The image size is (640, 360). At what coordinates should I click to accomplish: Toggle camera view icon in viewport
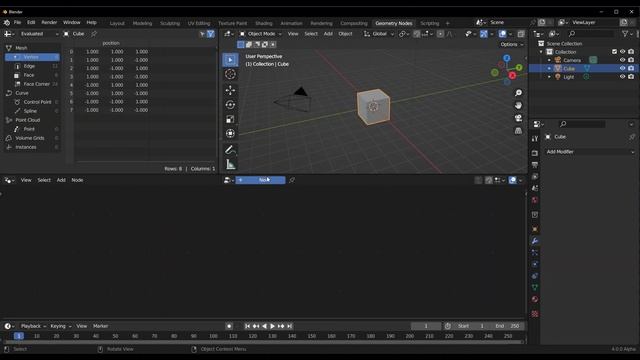point(518,118)
